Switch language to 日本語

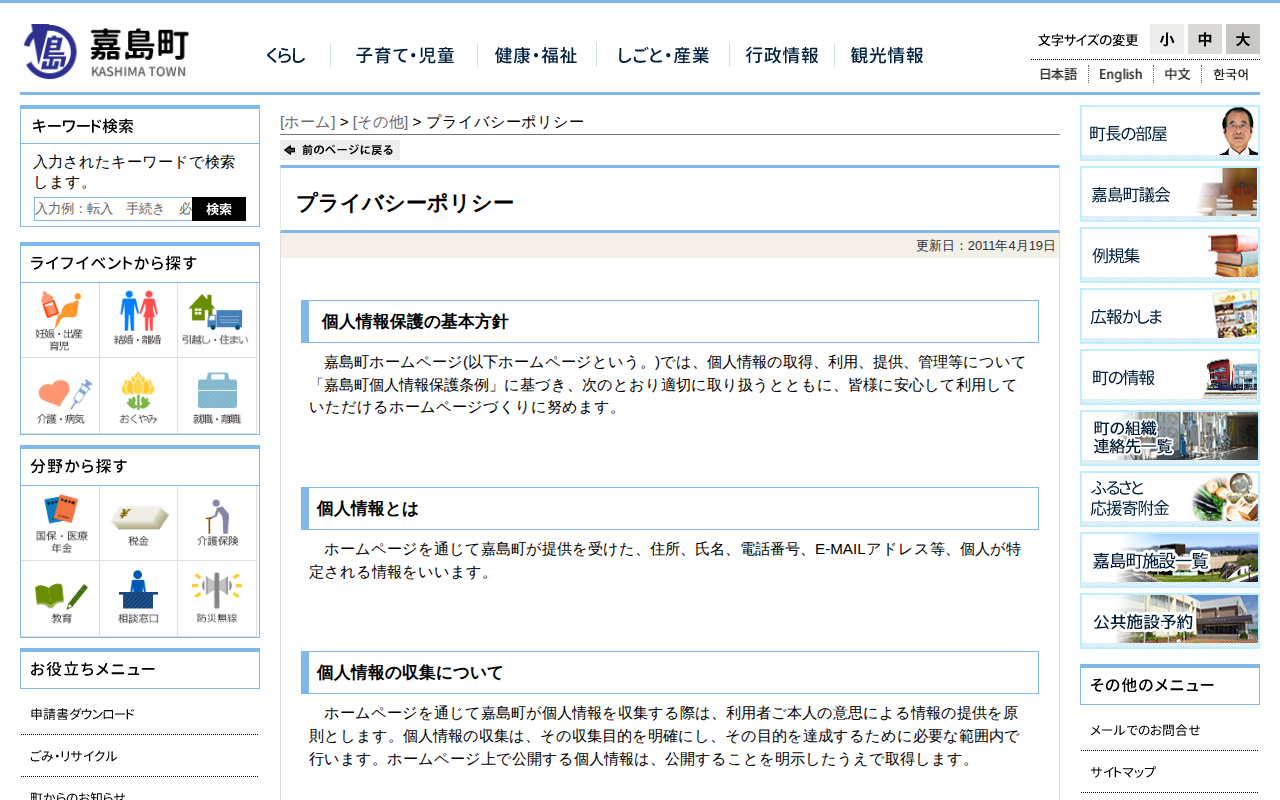click(1058, 74)
